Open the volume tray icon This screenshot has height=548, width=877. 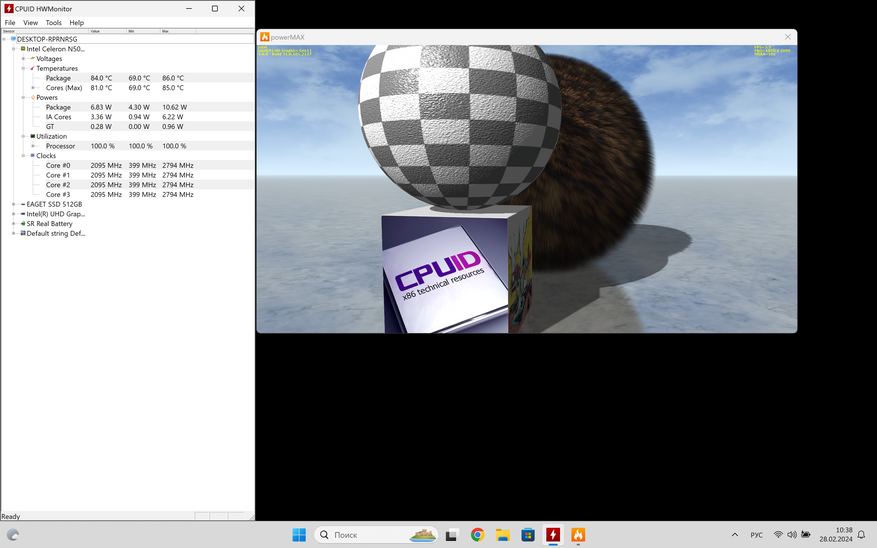coord(792,535)
